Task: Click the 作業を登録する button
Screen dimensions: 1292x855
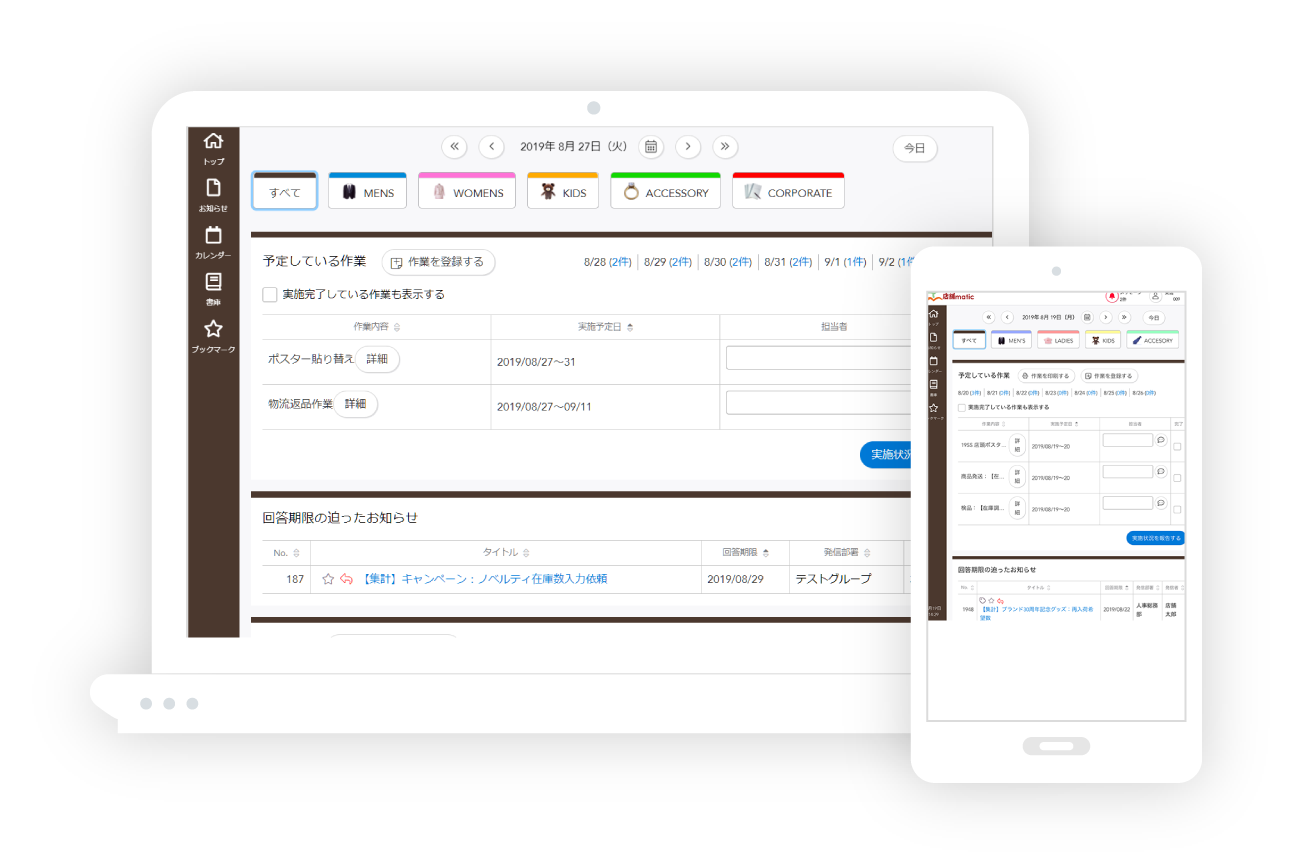Action: pos(438,262)
